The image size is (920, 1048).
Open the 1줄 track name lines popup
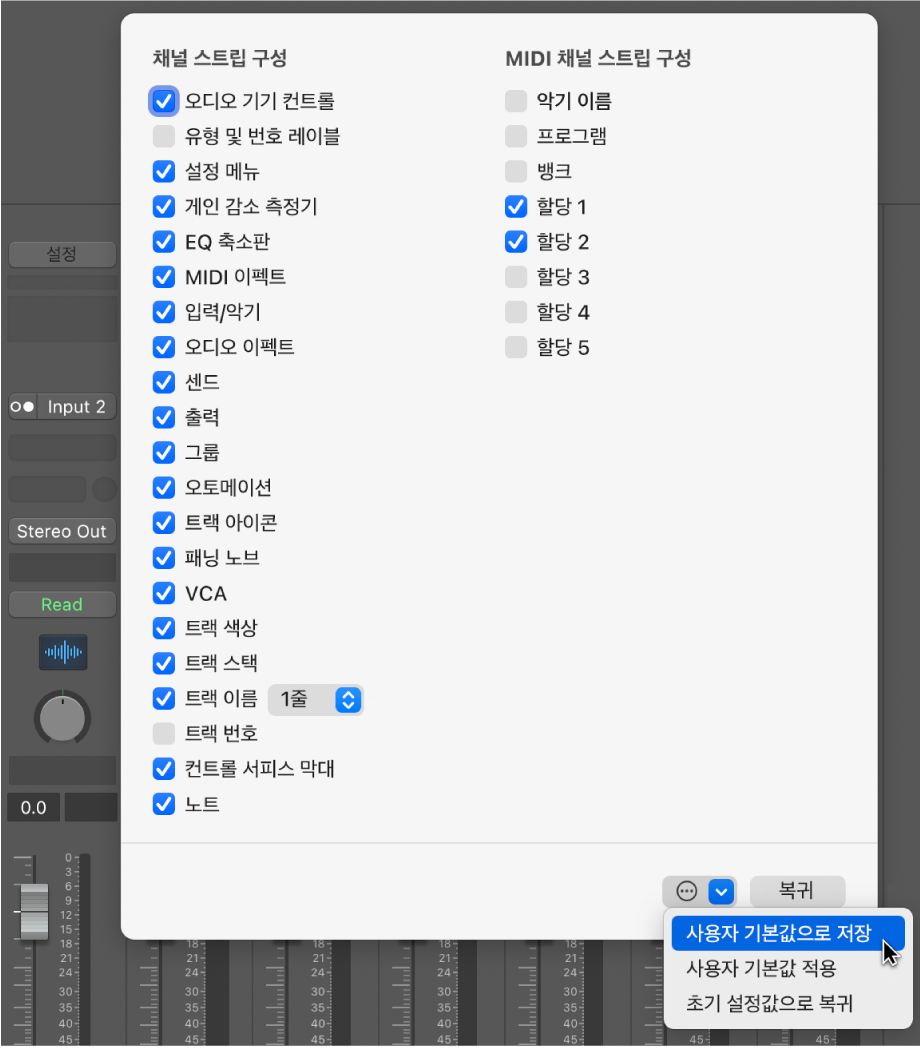click(316, 700)
